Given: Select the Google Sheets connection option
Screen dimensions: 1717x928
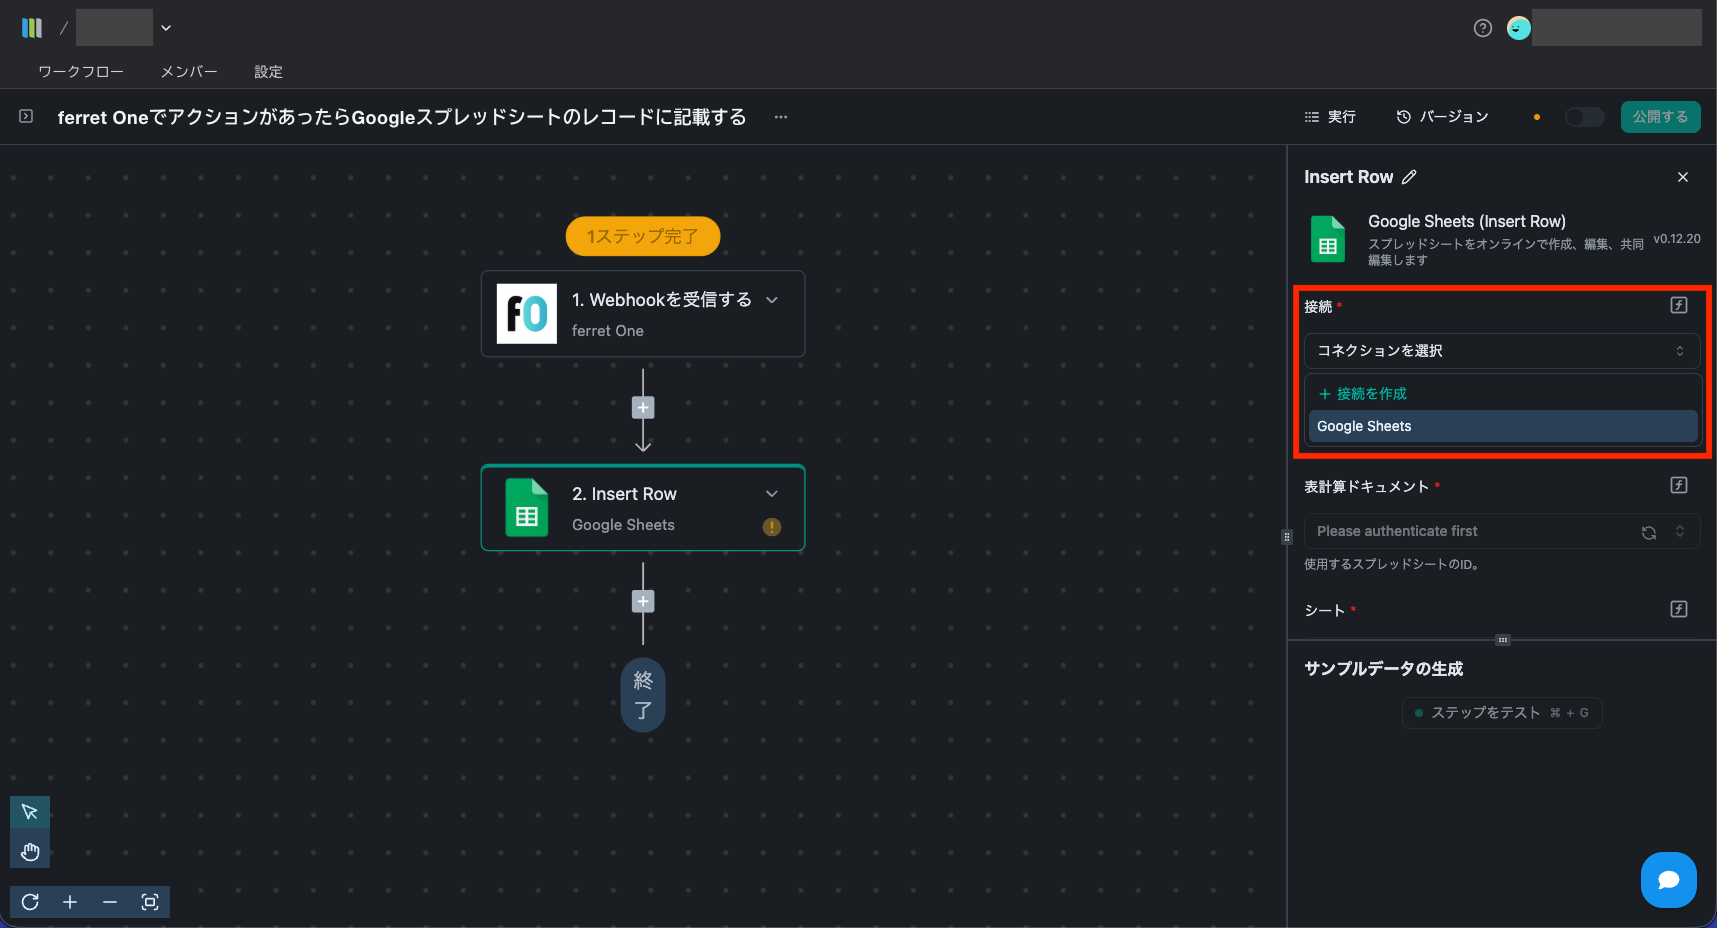Looking at the screenshot, I should coord(1502,426).
